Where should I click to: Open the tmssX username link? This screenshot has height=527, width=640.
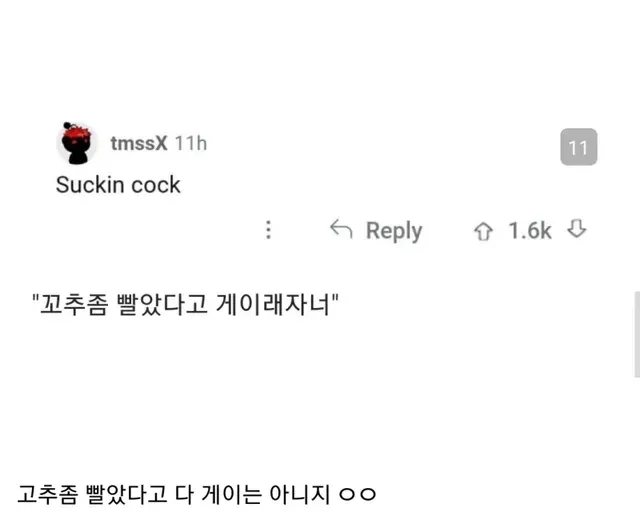coord(139,144)
